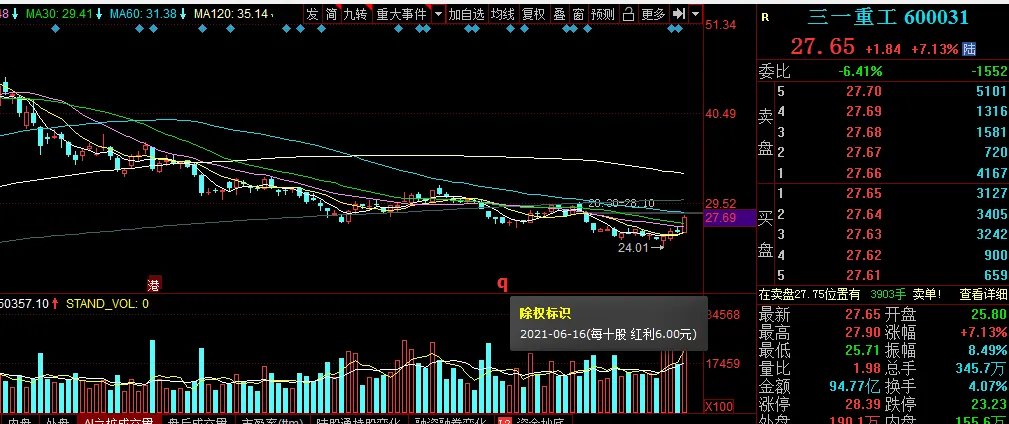
Task: Open the 更多 options menu
Action: coord(653,14)
